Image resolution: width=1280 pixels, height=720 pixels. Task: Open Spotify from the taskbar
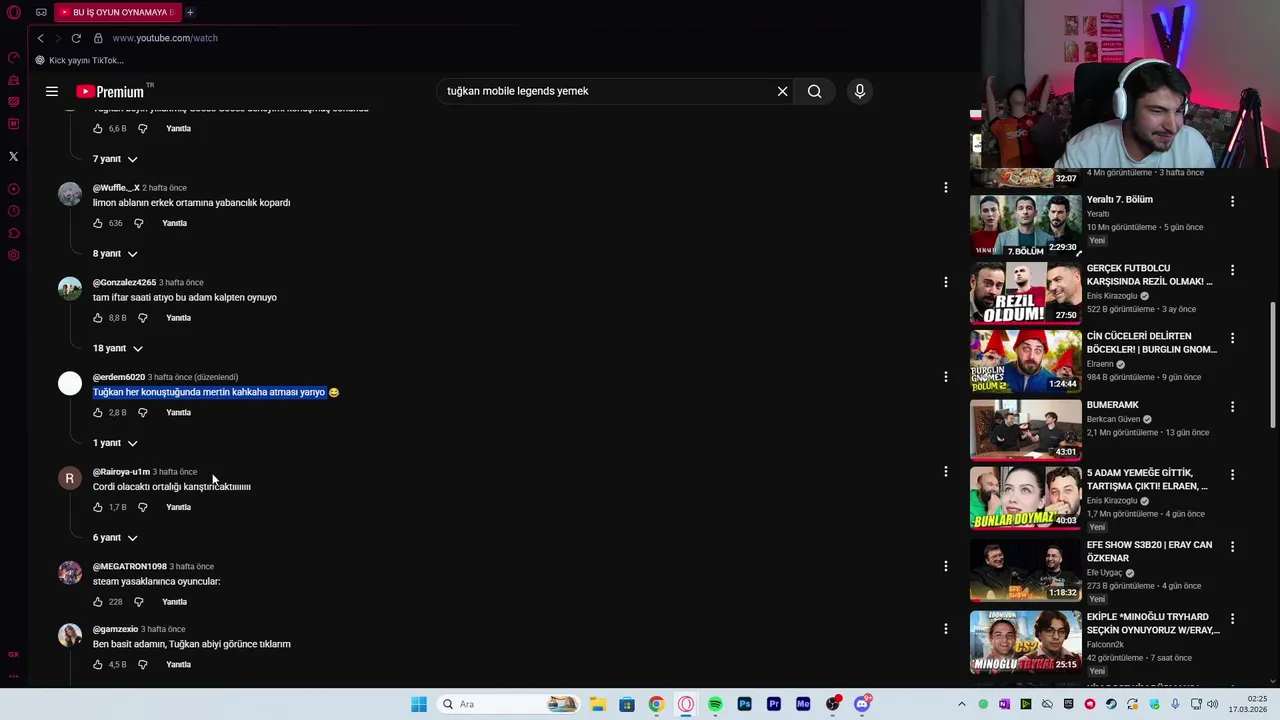click(715, 704)
